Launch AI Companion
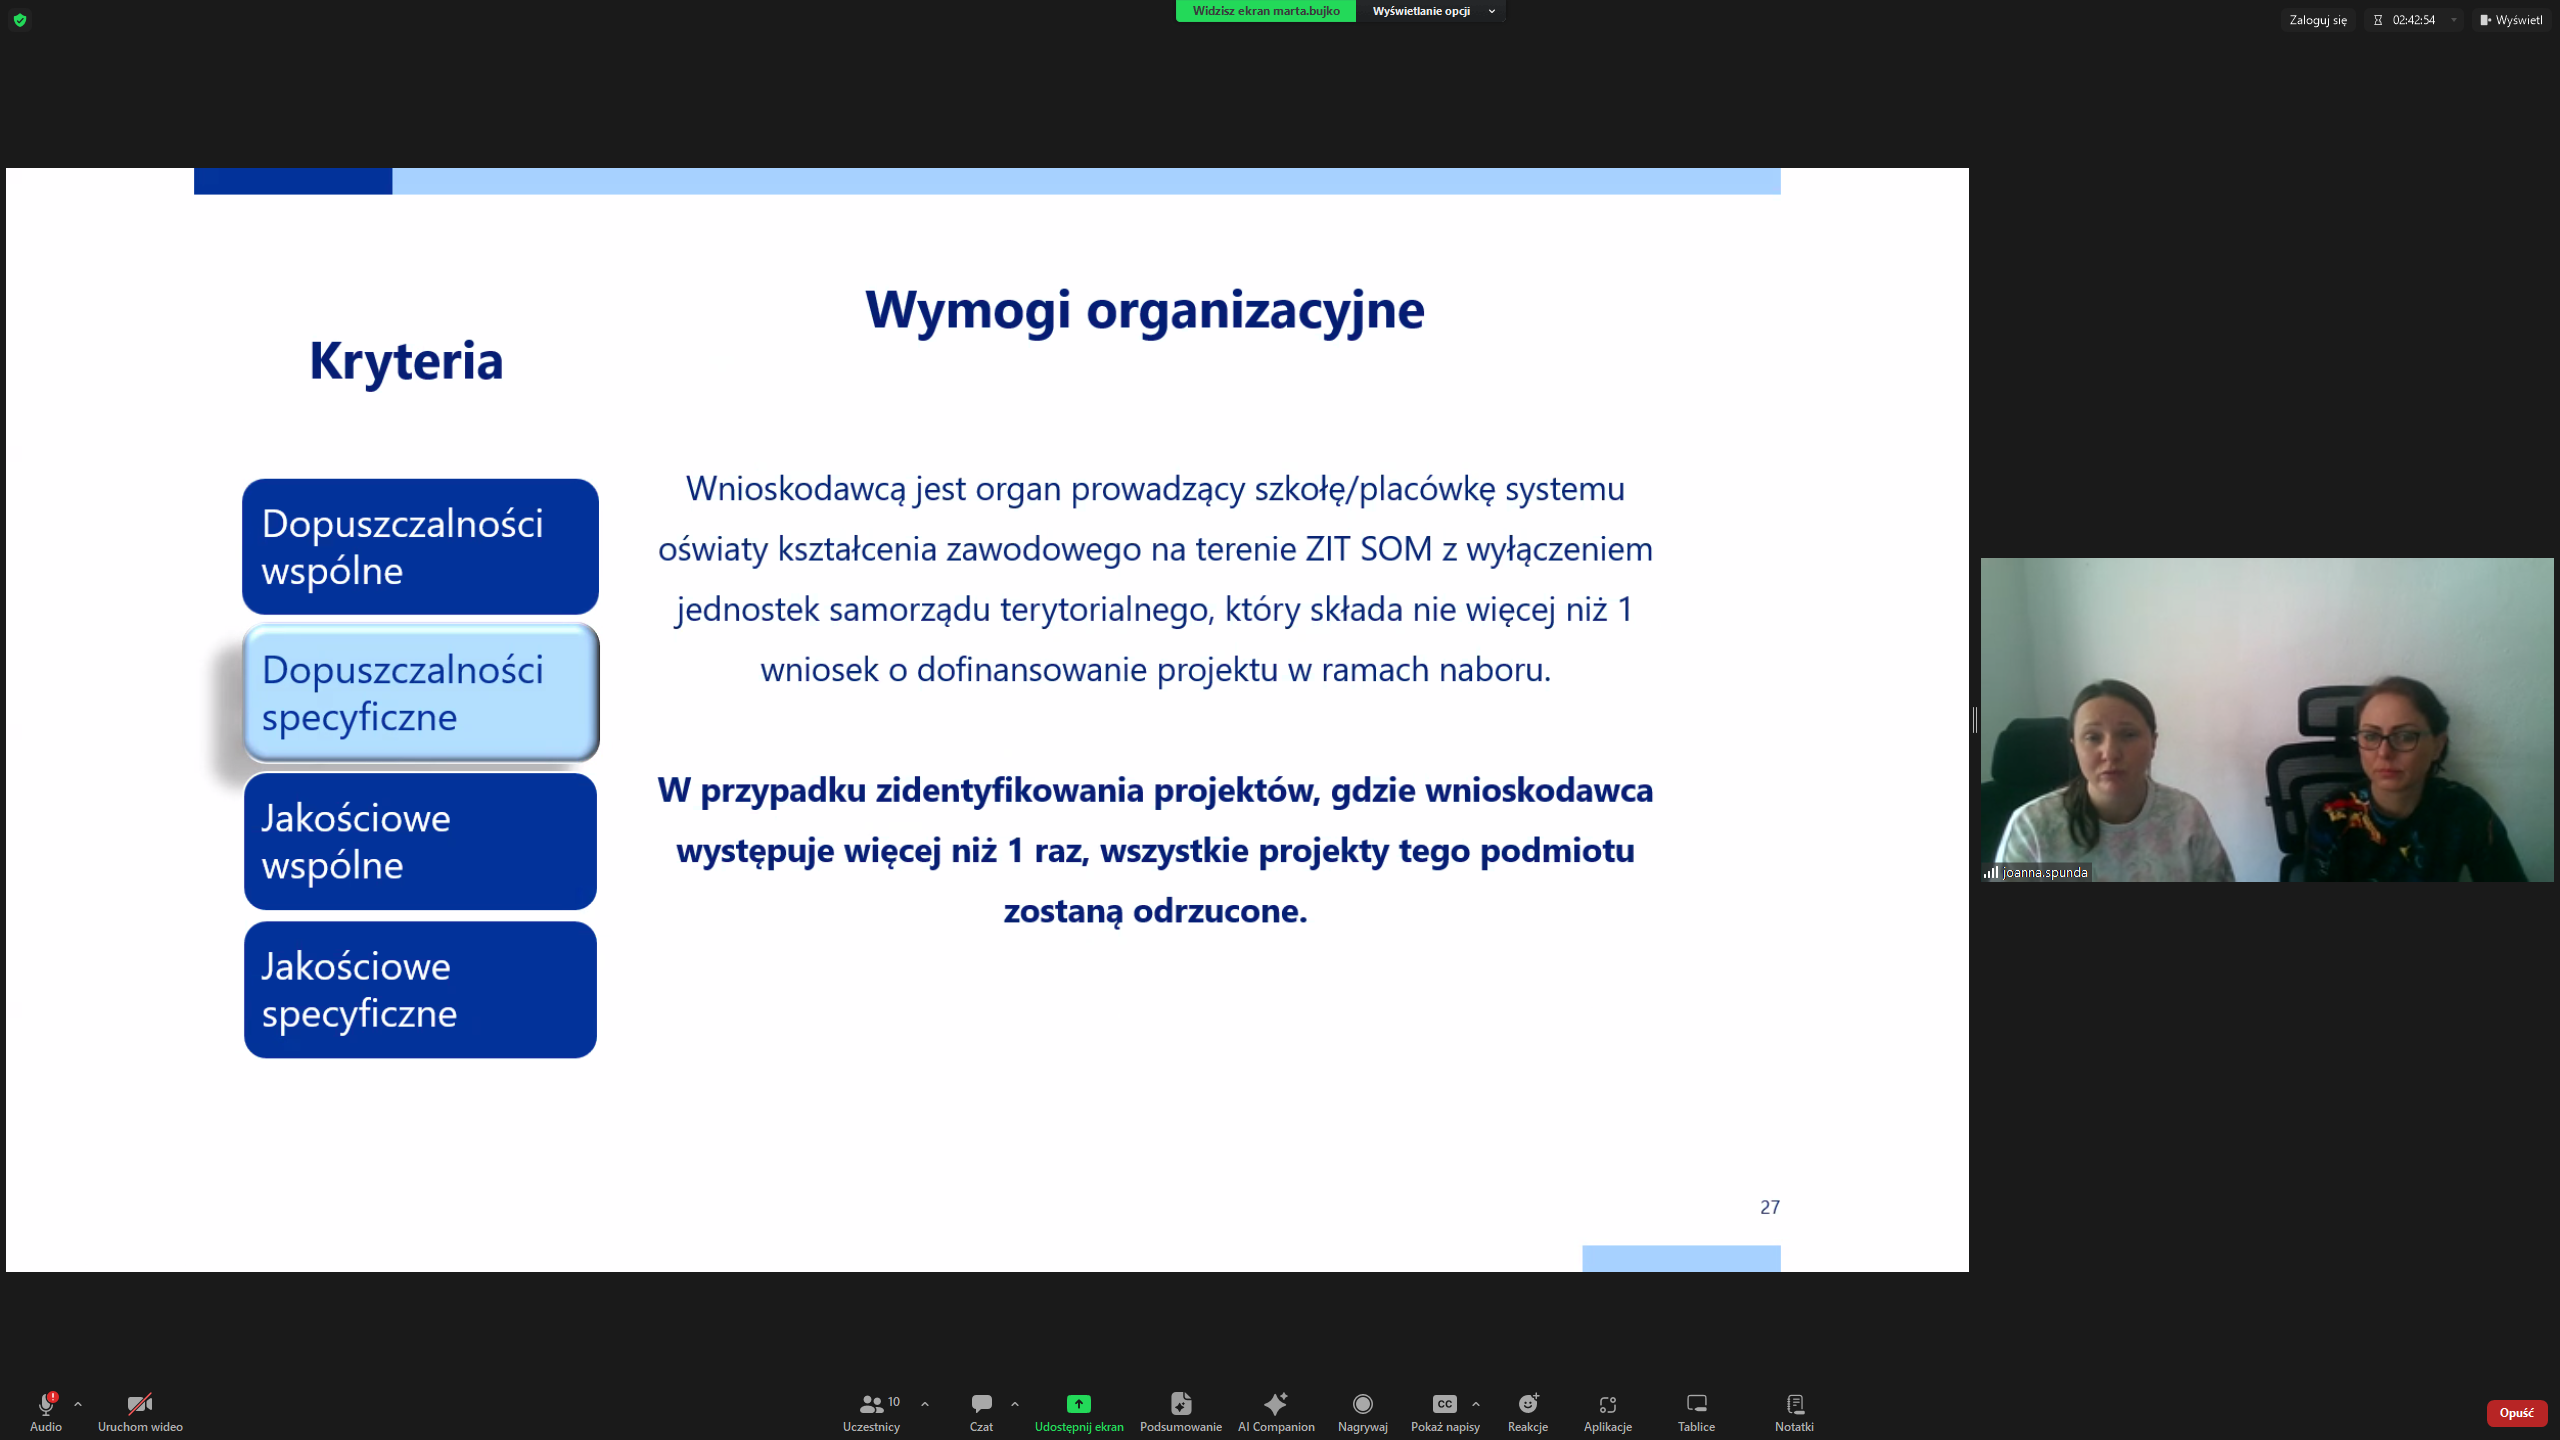 click(x=1276, y=1411)
